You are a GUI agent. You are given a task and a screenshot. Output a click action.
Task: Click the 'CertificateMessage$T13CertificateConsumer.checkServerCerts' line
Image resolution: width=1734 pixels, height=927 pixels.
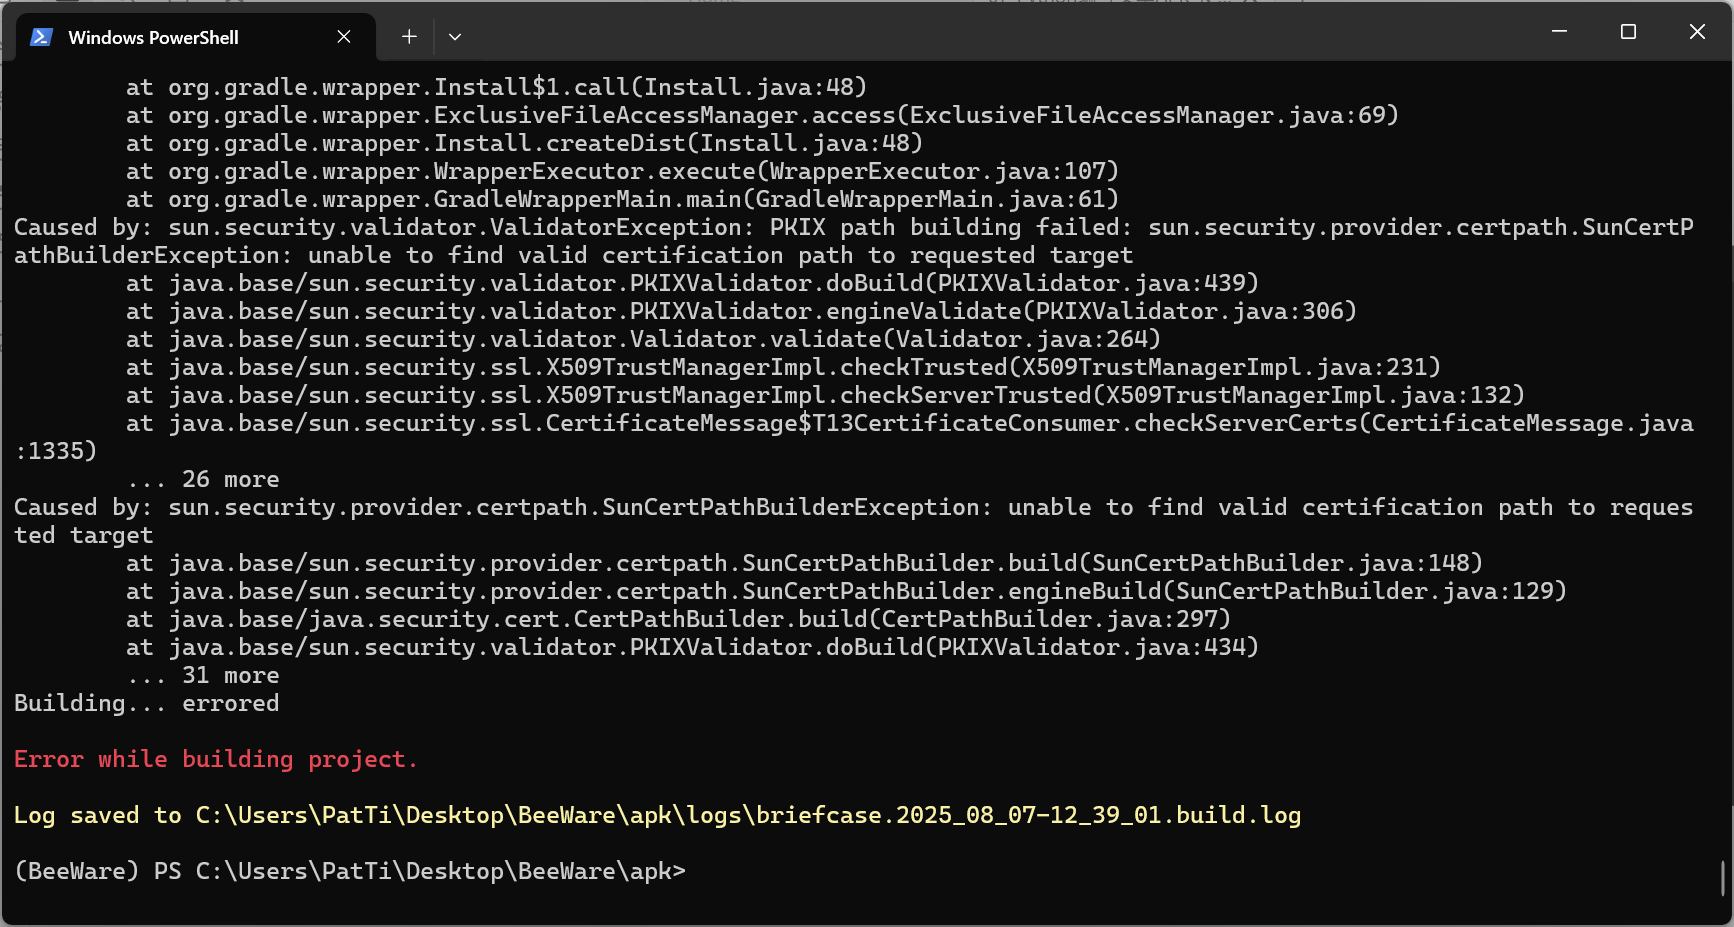910,423
